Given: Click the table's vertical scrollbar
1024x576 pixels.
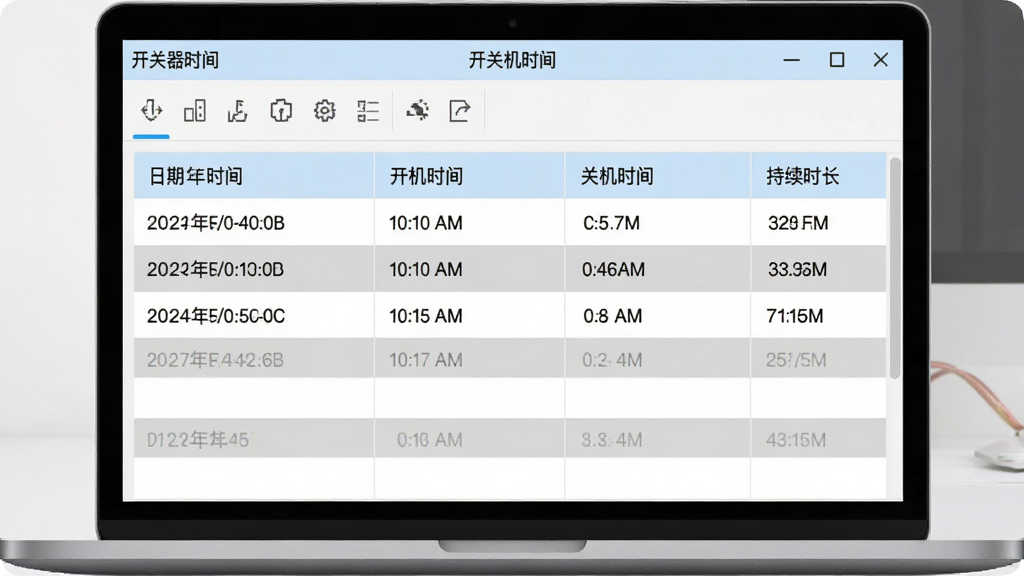Looking at the screenshot, I should [895, 268].
